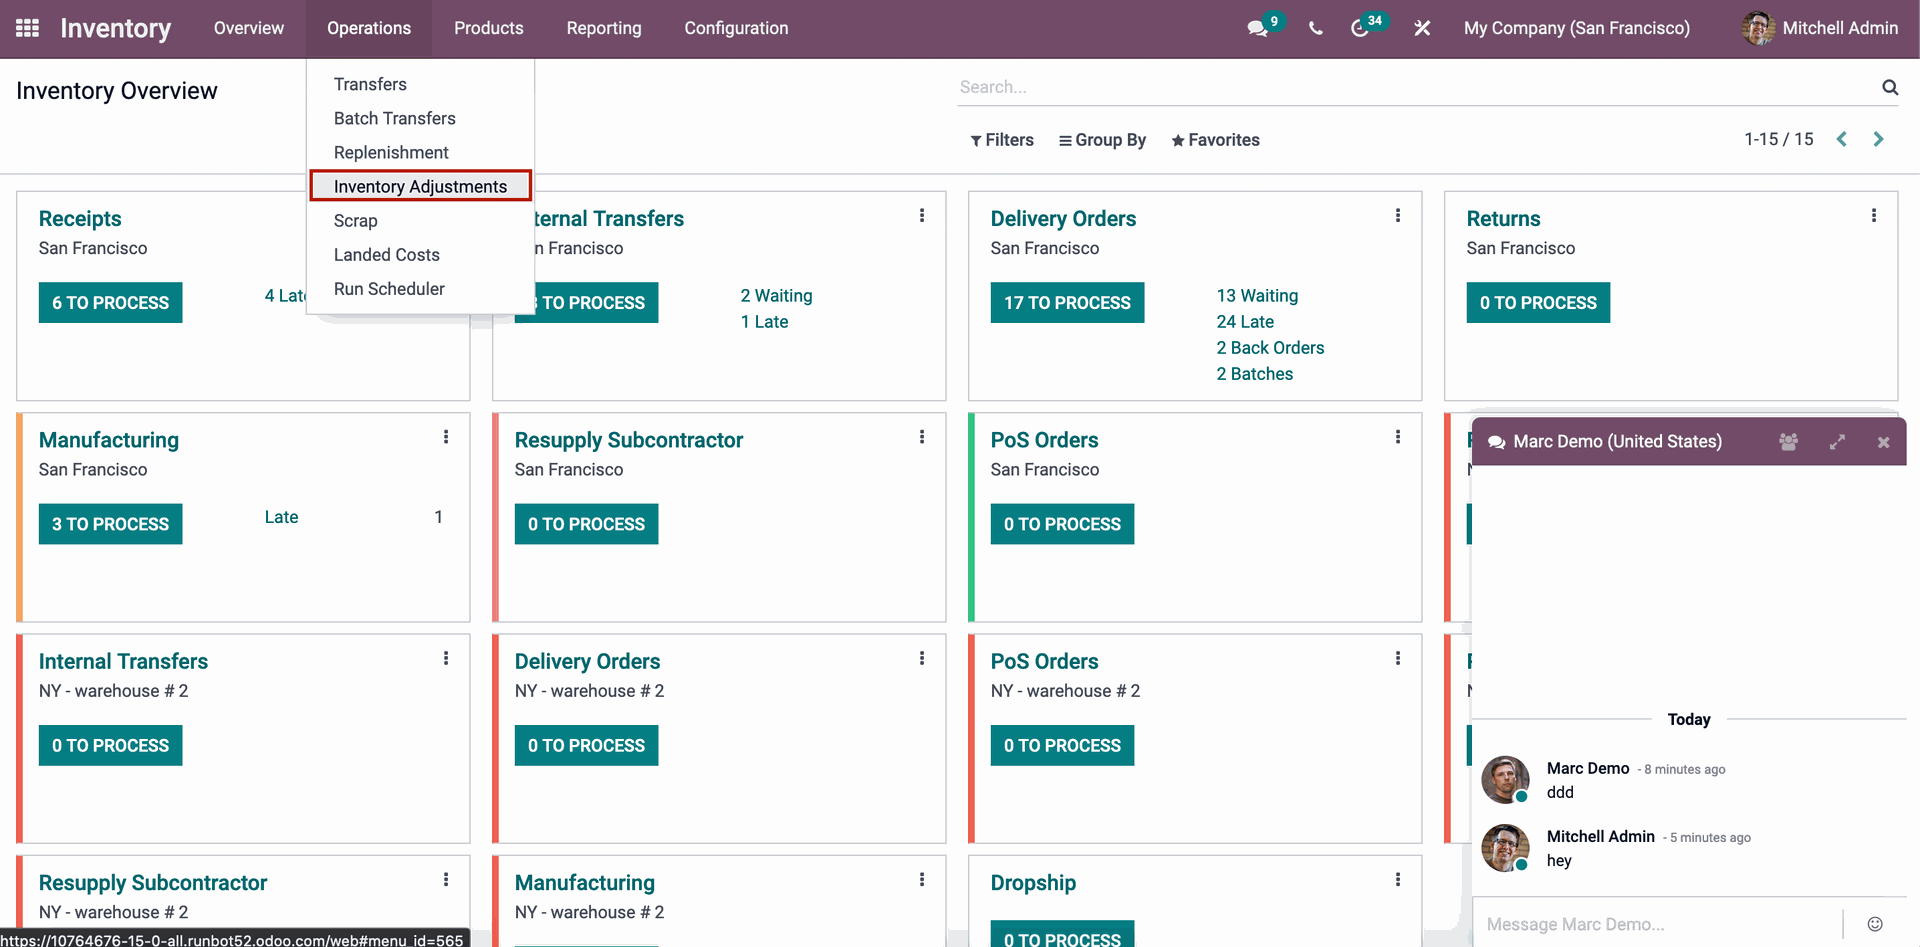1920x947 pixels.
Task: Open kebab menu on Dropship card
Action: (x=1398, y=880)
